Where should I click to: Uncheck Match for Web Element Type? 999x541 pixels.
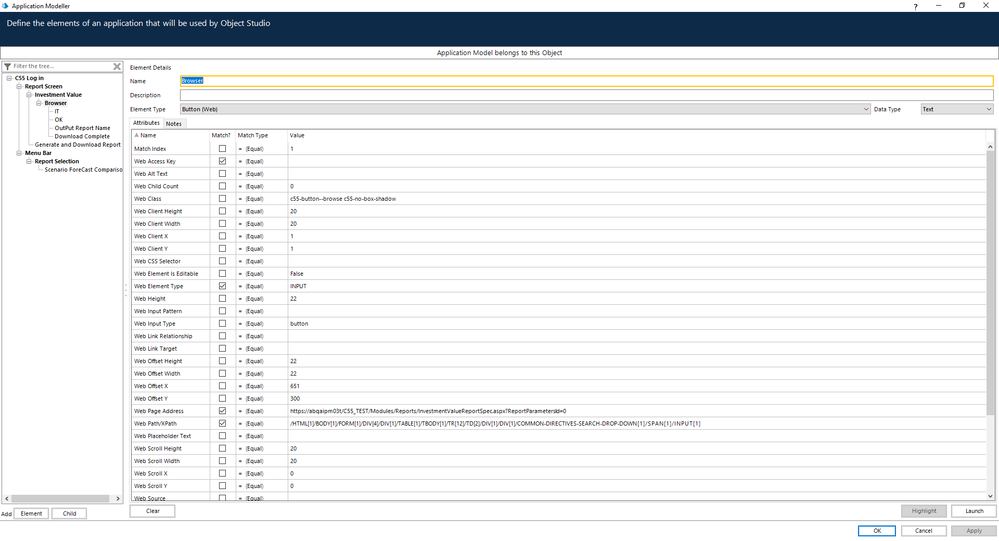(222, 286)
